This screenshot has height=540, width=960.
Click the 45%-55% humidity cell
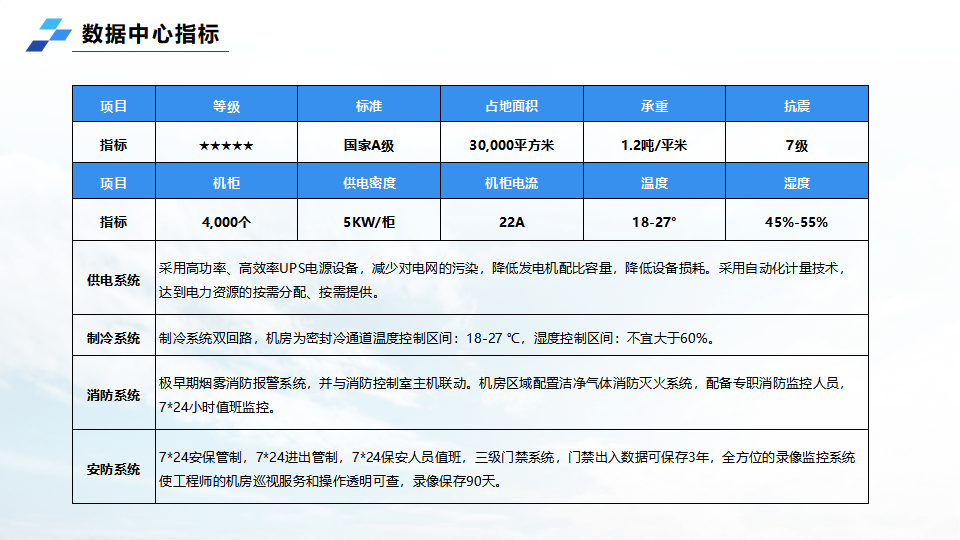click(x=796, y=221)
